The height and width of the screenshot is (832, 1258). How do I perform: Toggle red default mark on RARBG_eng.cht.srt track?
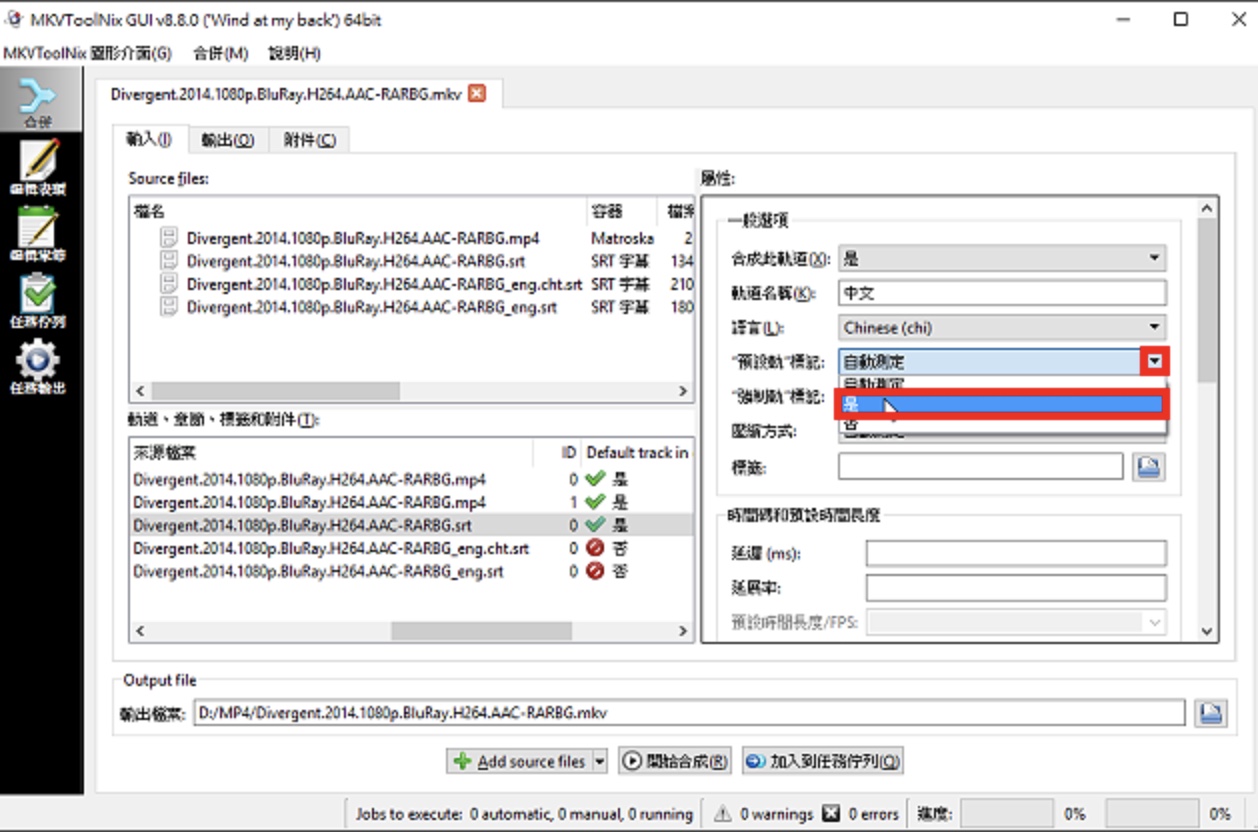pos(597,548)
